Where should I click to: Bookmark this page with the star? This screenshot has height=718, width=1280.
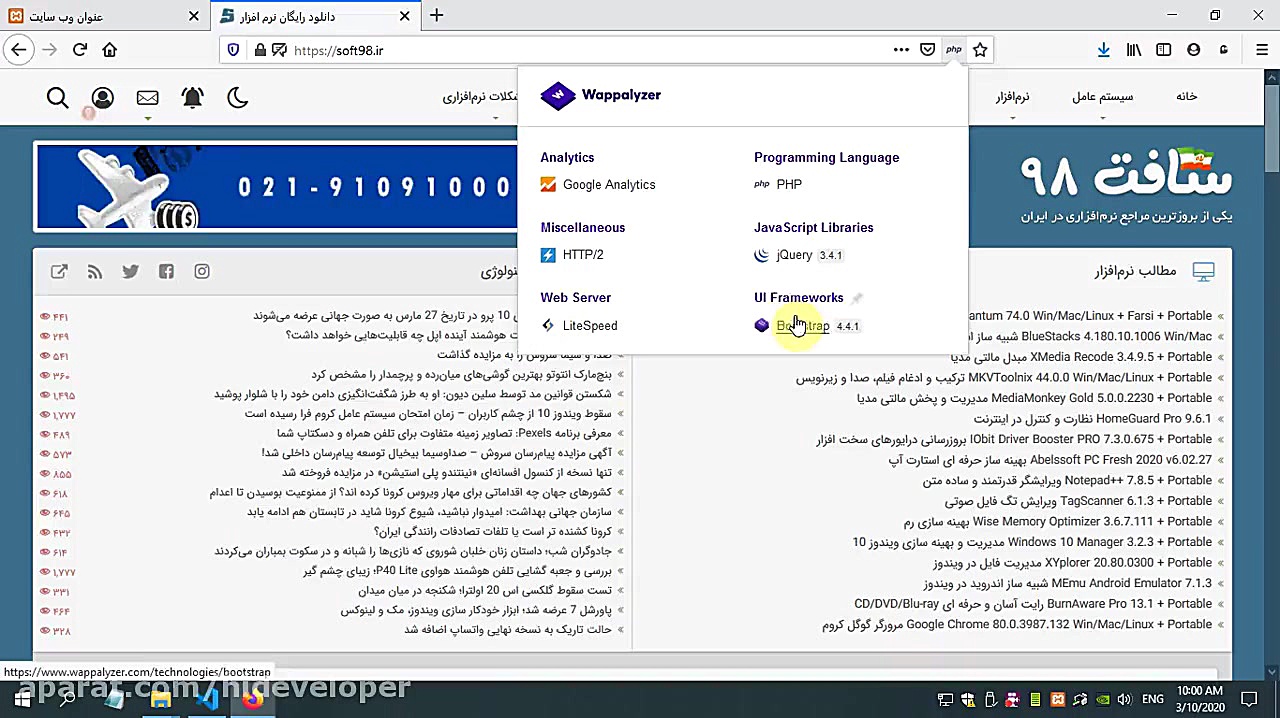point(980,50)
